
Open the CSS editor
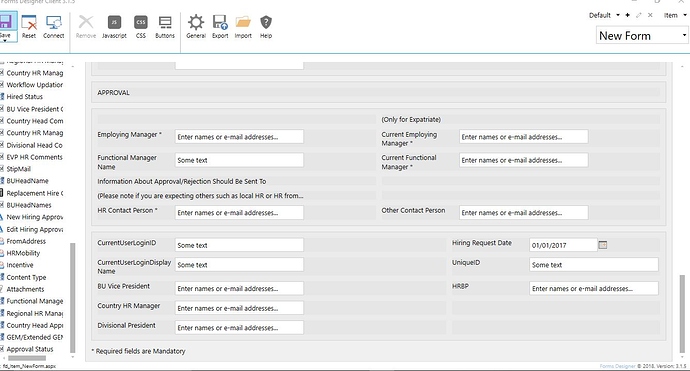click(141, 26)
